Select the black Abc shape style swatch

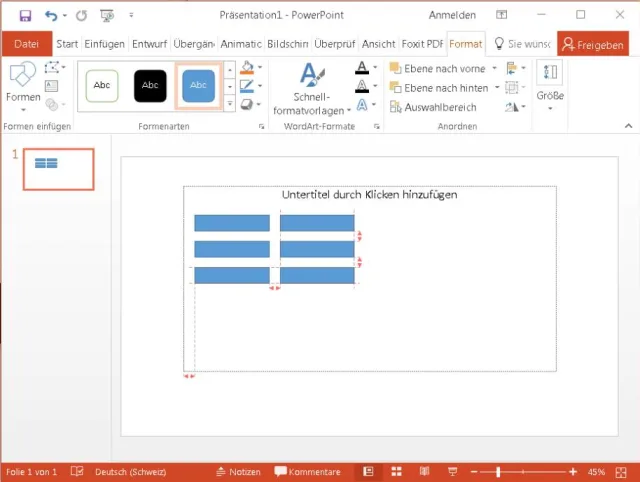click(x=150, y=85)
